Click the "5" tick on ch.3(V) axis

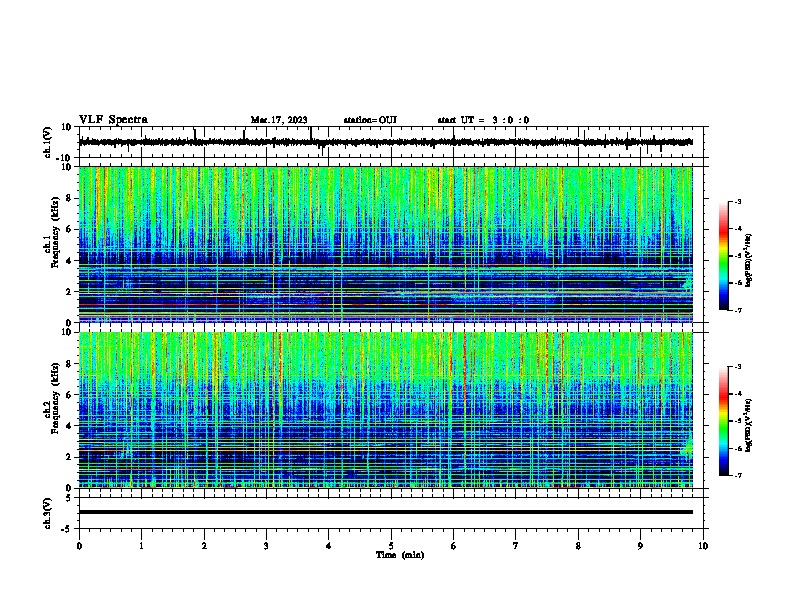tap(70, 498)
